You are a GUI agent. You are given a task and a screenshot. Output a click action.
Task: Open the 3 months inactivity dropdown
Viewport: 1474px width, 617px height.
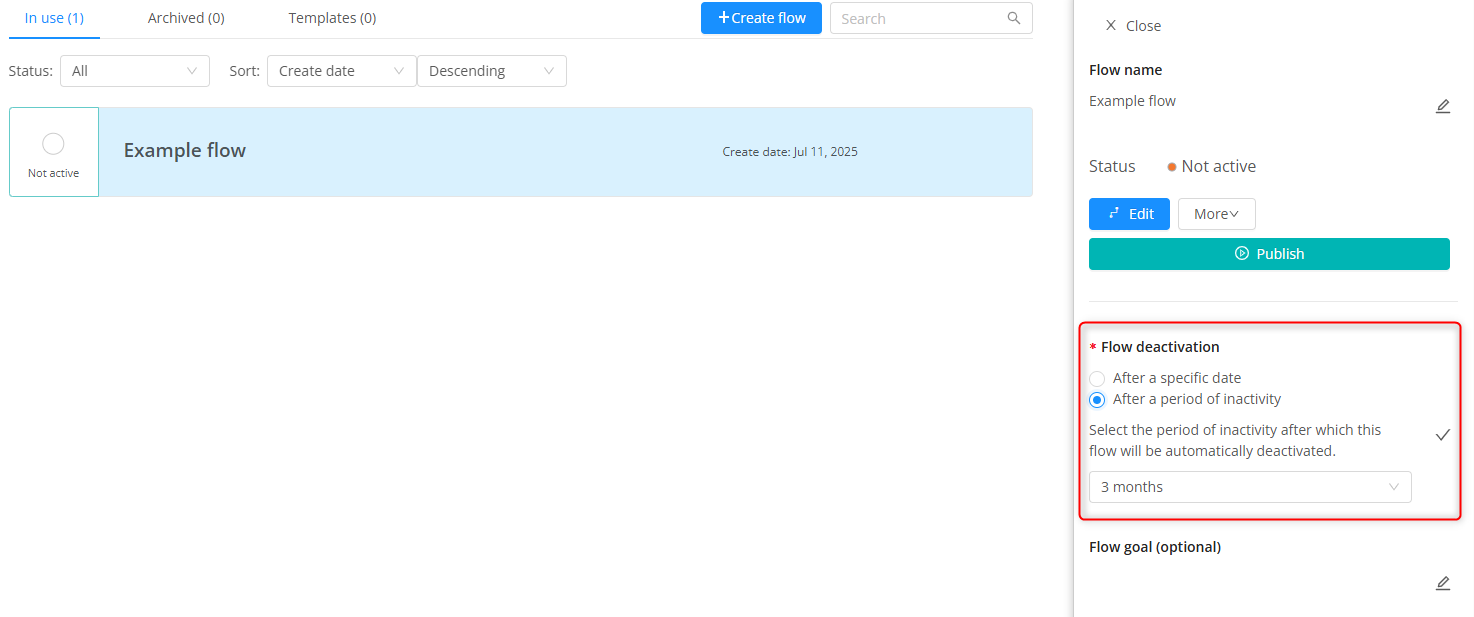1249,487
